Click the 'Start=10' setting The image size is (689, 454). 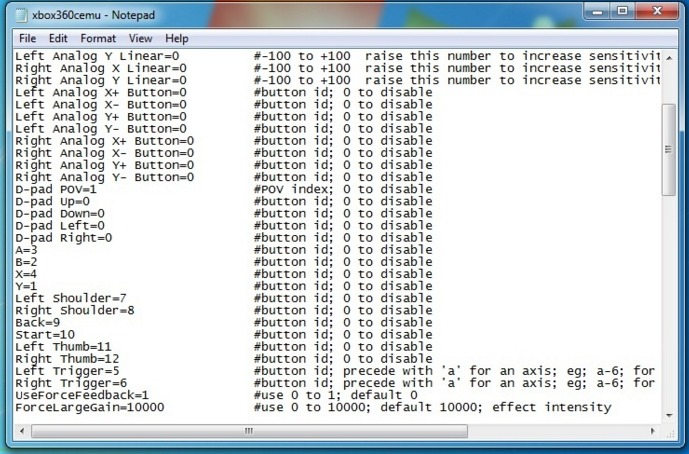[x=45, y=335]
